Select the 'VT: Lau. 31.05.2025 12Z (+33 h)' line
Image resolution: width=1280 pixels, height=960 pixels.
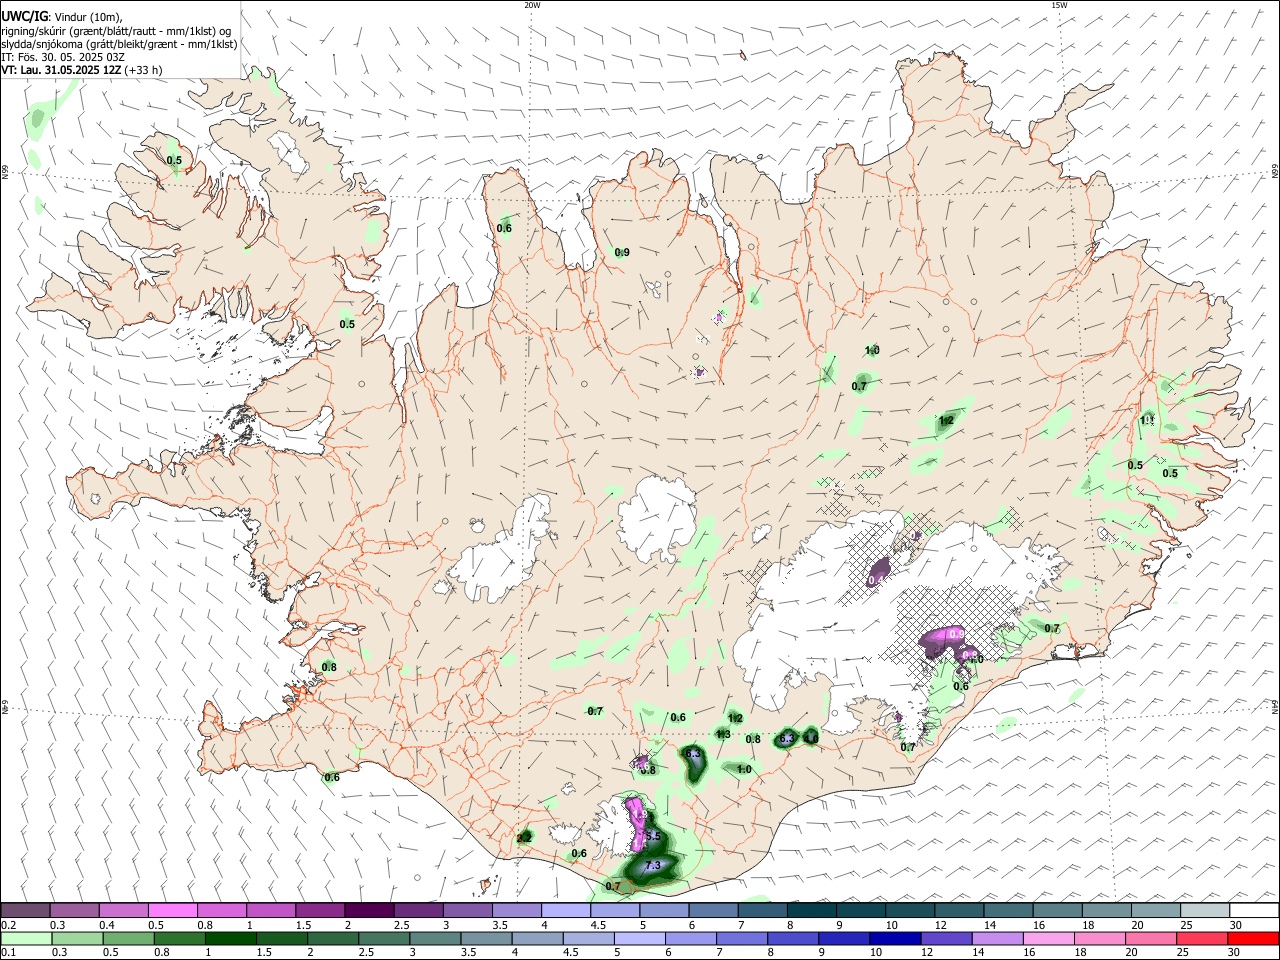(82, 70)
